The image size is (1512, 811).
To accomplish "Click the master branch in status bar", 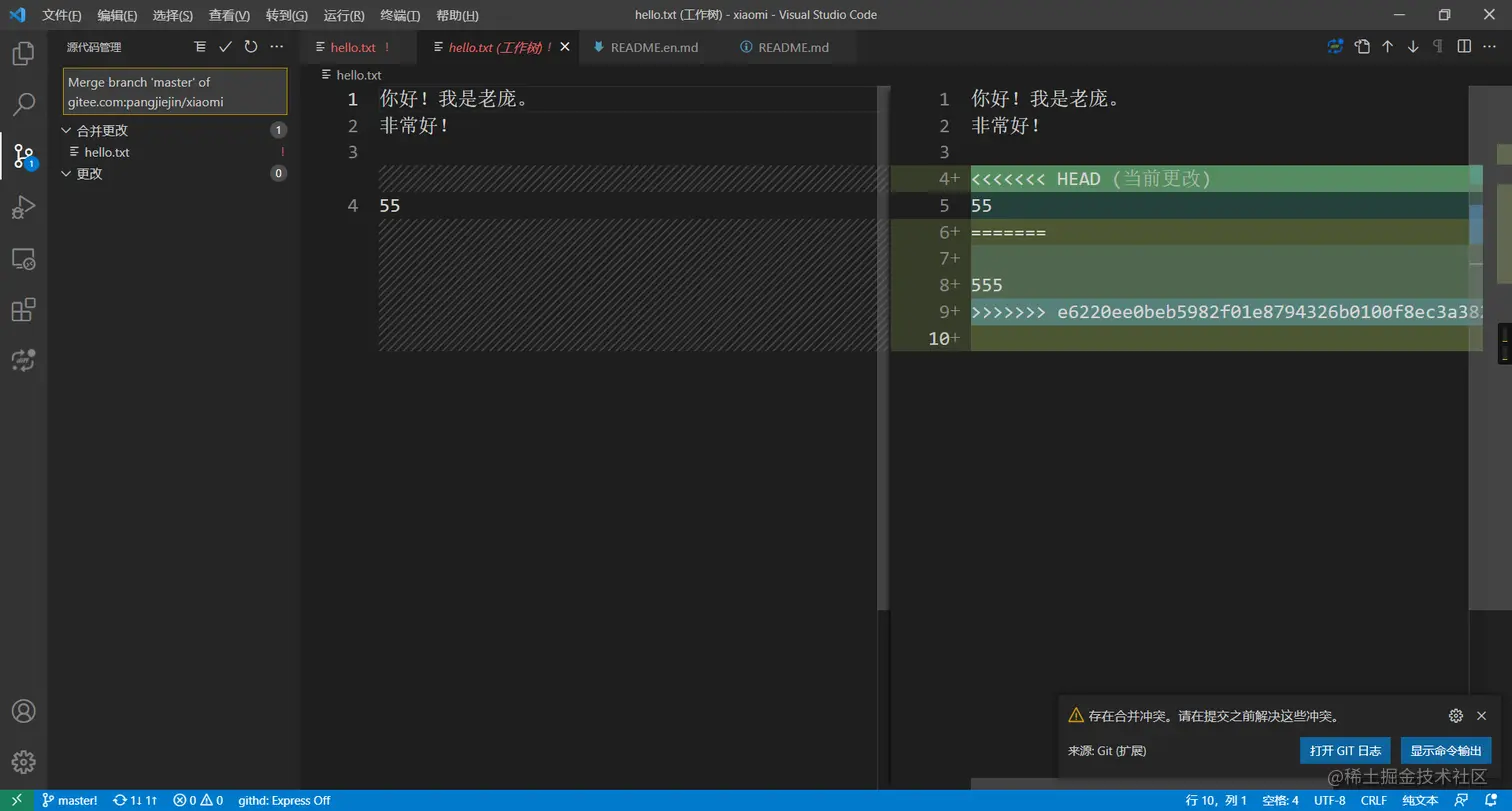I will pyautogui.click(x=70, y=800).
